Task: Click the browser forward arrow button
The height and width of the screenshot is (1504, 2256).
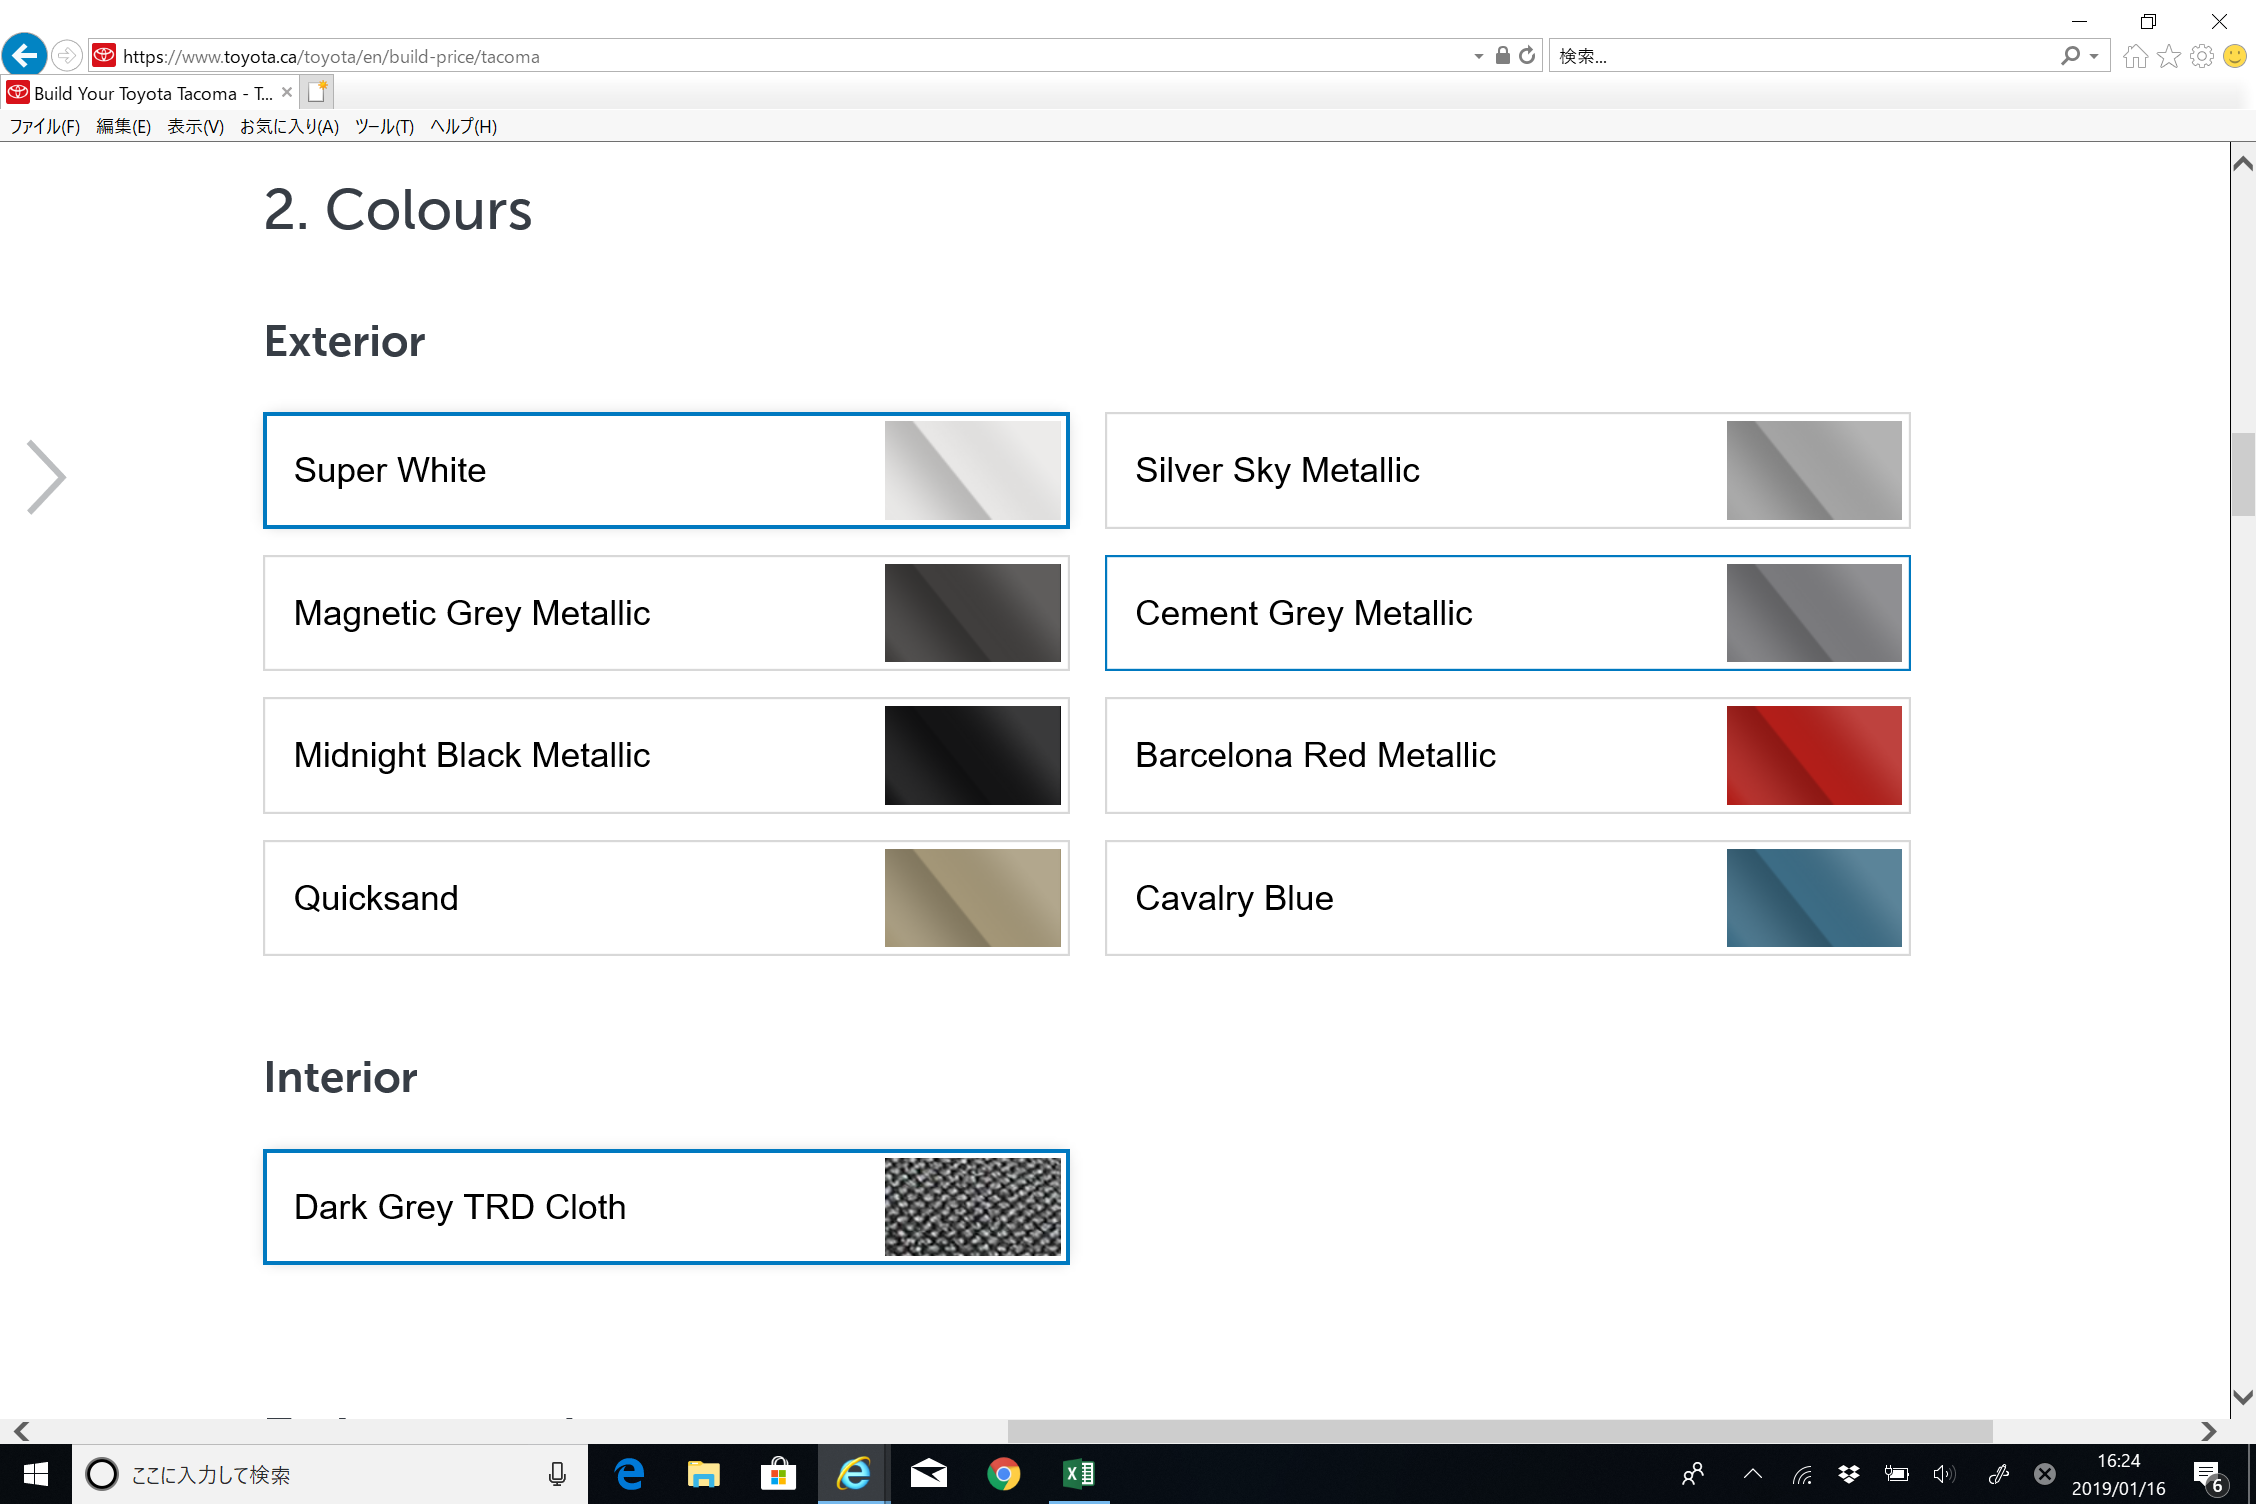Action: point(67,55)
